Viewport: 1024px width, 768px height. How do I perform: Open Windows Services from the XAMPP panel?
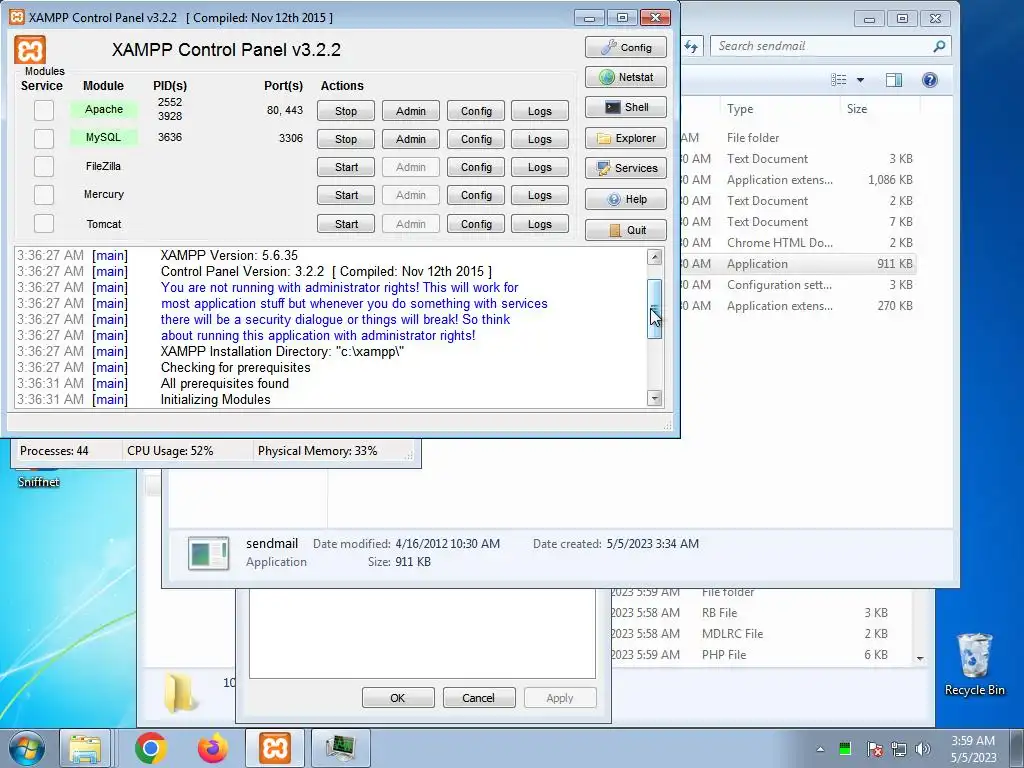[x=626, y=168]
